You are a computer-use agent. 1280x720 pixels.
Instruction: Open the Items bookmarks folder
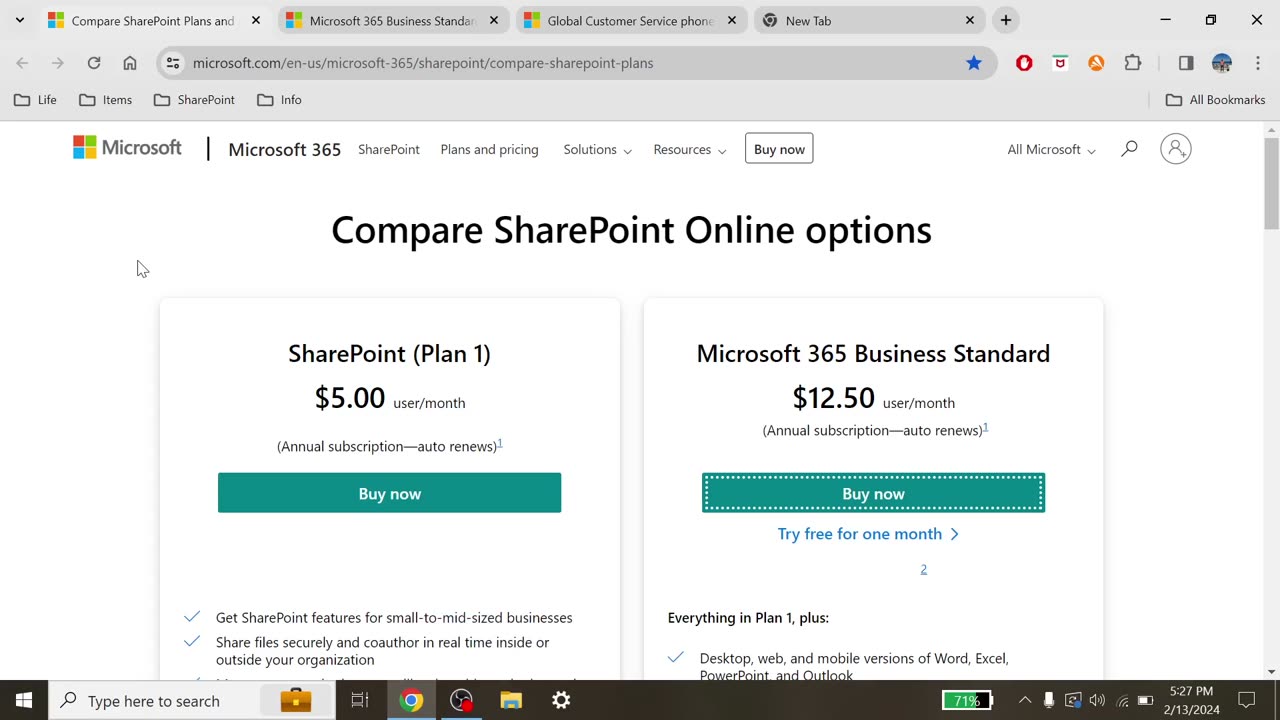[105, 100]
